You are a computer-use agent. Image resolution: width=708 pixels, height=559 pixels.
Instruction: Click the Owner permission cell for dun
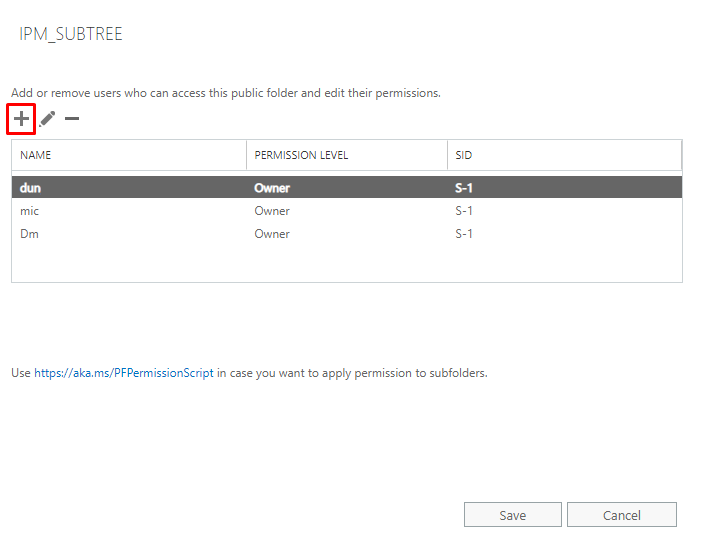[272, 188]
